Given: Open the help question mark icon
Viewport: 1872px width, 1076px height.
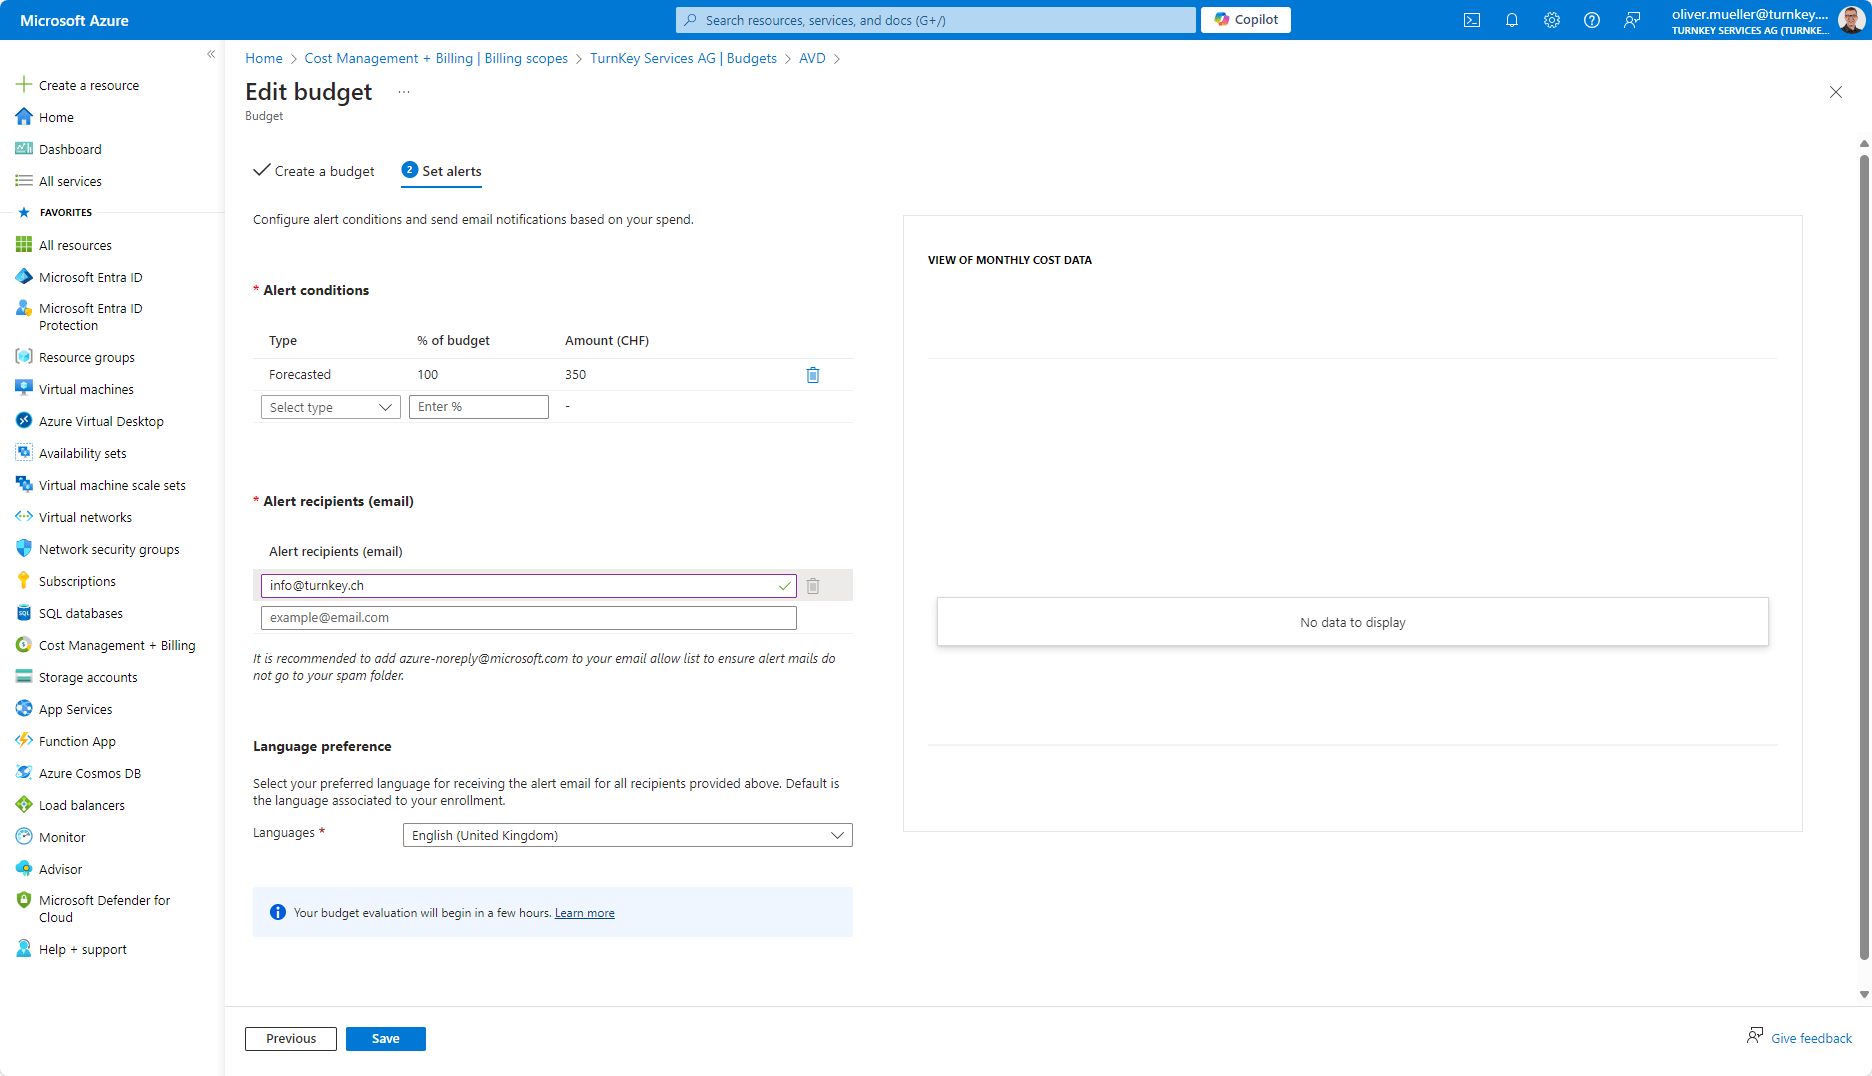Looking at the screenshot, I should click(1591, 20).
